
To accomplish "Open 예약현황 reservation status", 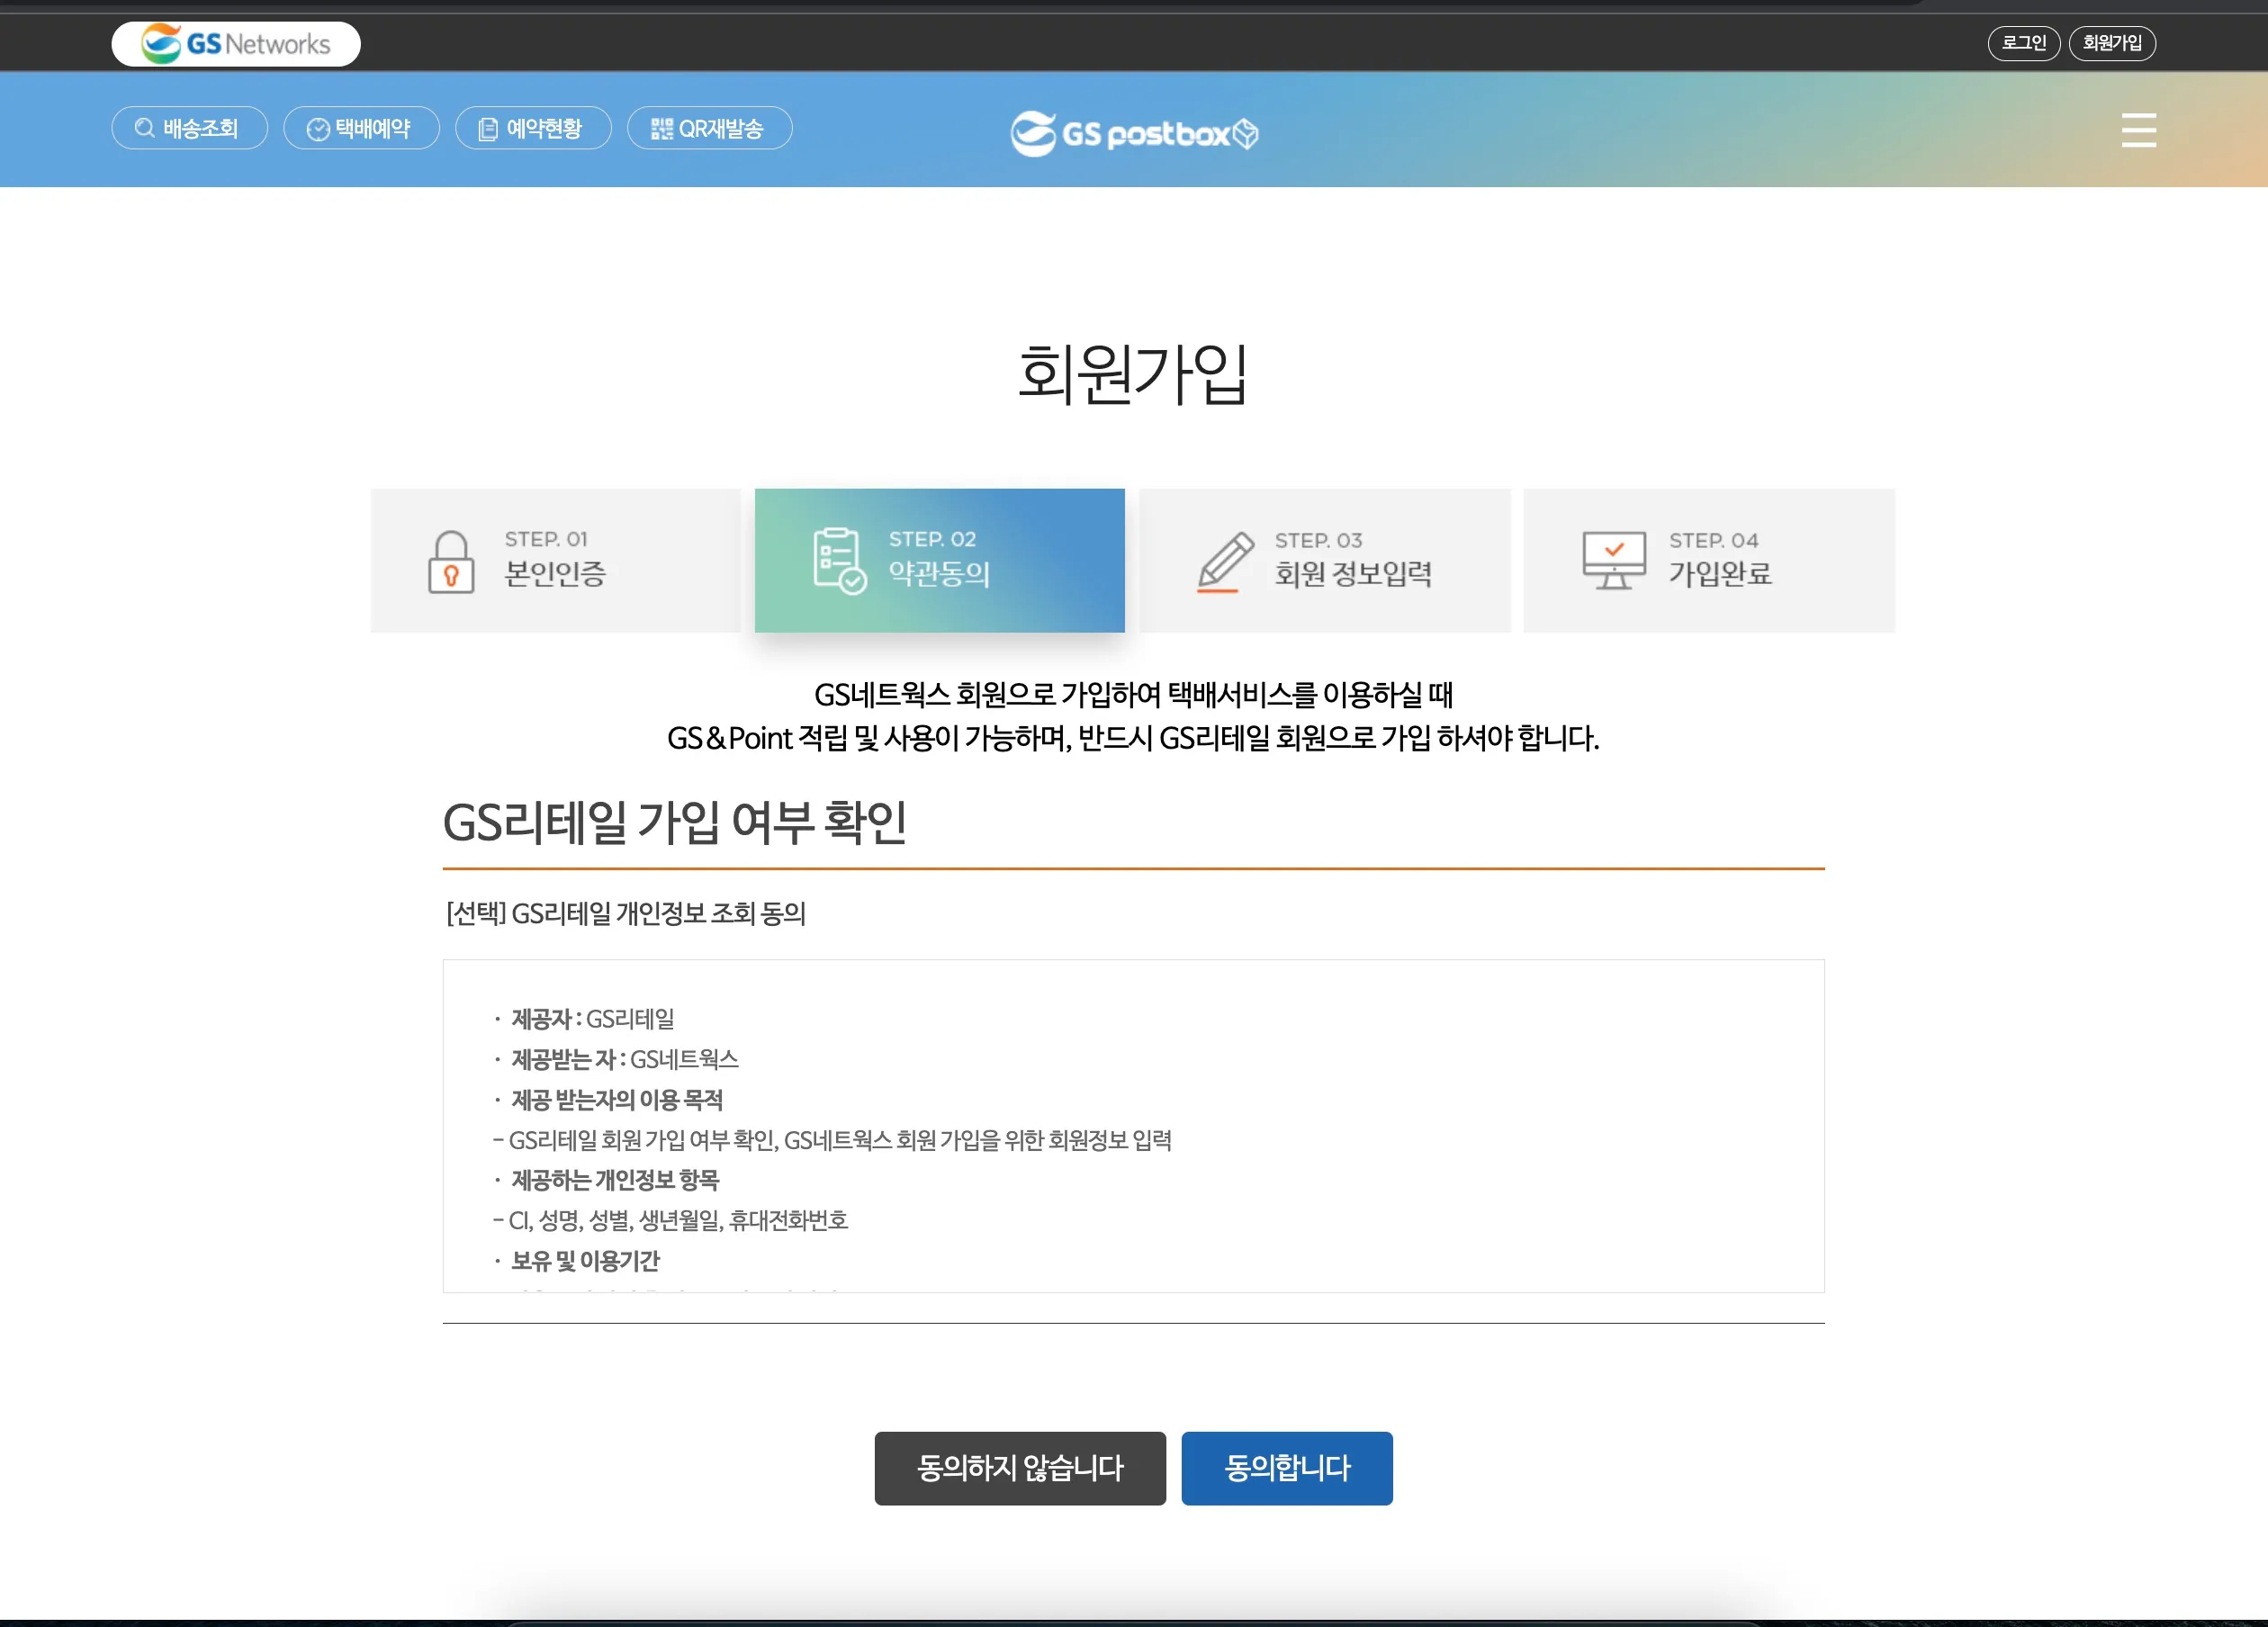I will [x=533, y=128].
